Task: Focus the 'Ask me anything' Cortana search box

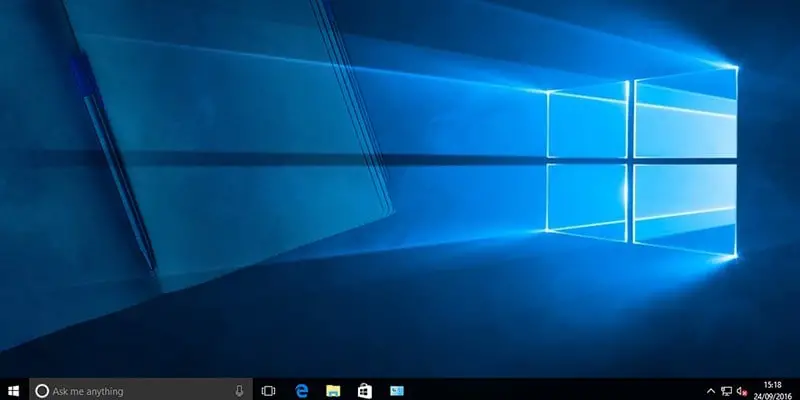Action: coord(141,391)
